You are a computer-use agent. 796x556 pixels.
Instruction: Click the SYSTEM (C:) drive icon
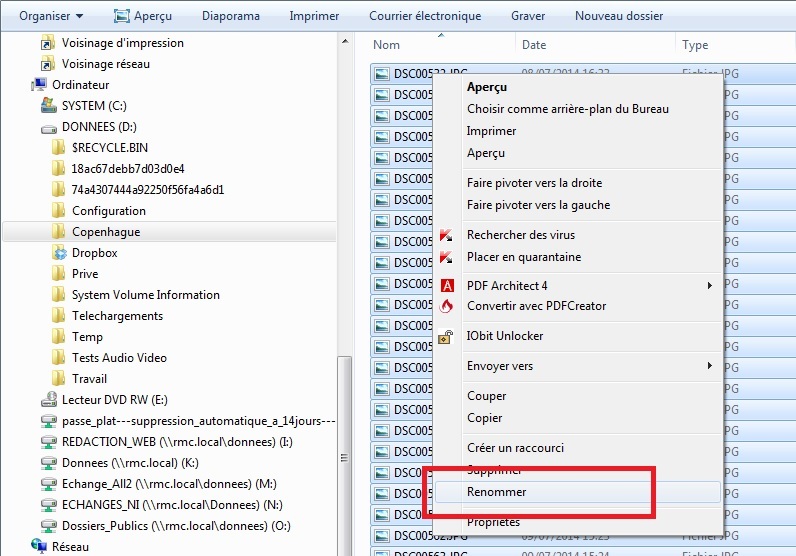point(48,106)
